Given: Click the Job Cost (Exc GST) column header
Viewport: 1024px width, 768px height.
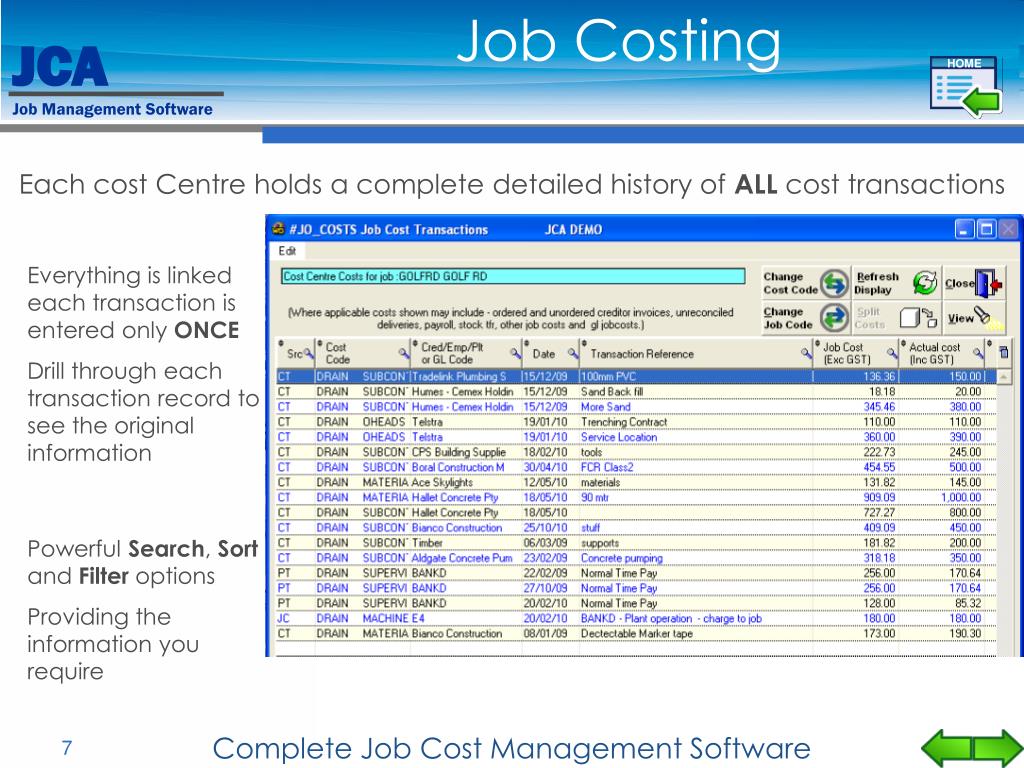Looking at the screenshot, I should pos(856,353).
